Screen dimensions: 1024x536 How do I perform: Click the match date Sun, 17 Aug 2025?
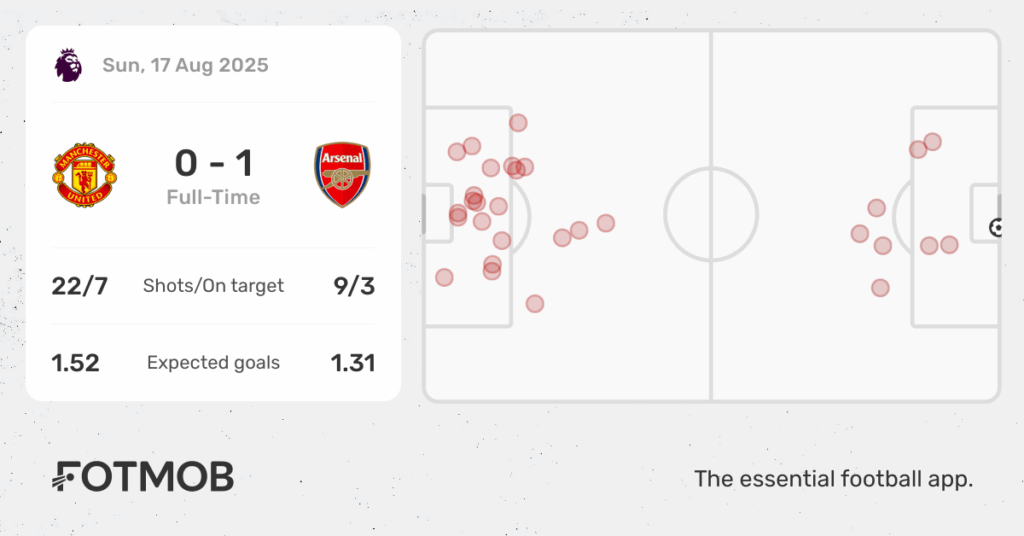pos(185,65)
